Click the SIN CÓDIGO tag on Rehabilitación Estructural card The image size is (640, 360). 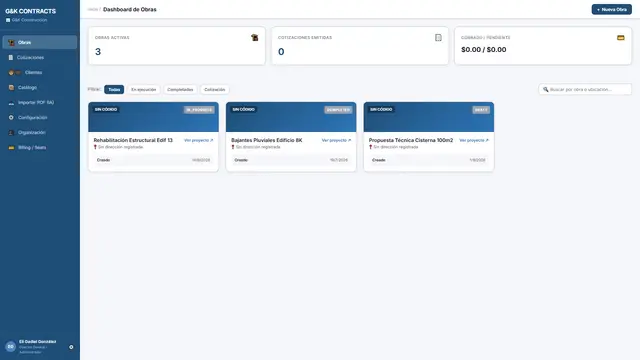106,109
